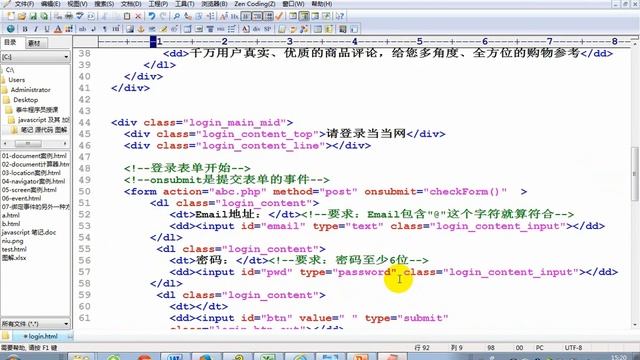Select the Desktop folder in tree

[x=25, y=100]
